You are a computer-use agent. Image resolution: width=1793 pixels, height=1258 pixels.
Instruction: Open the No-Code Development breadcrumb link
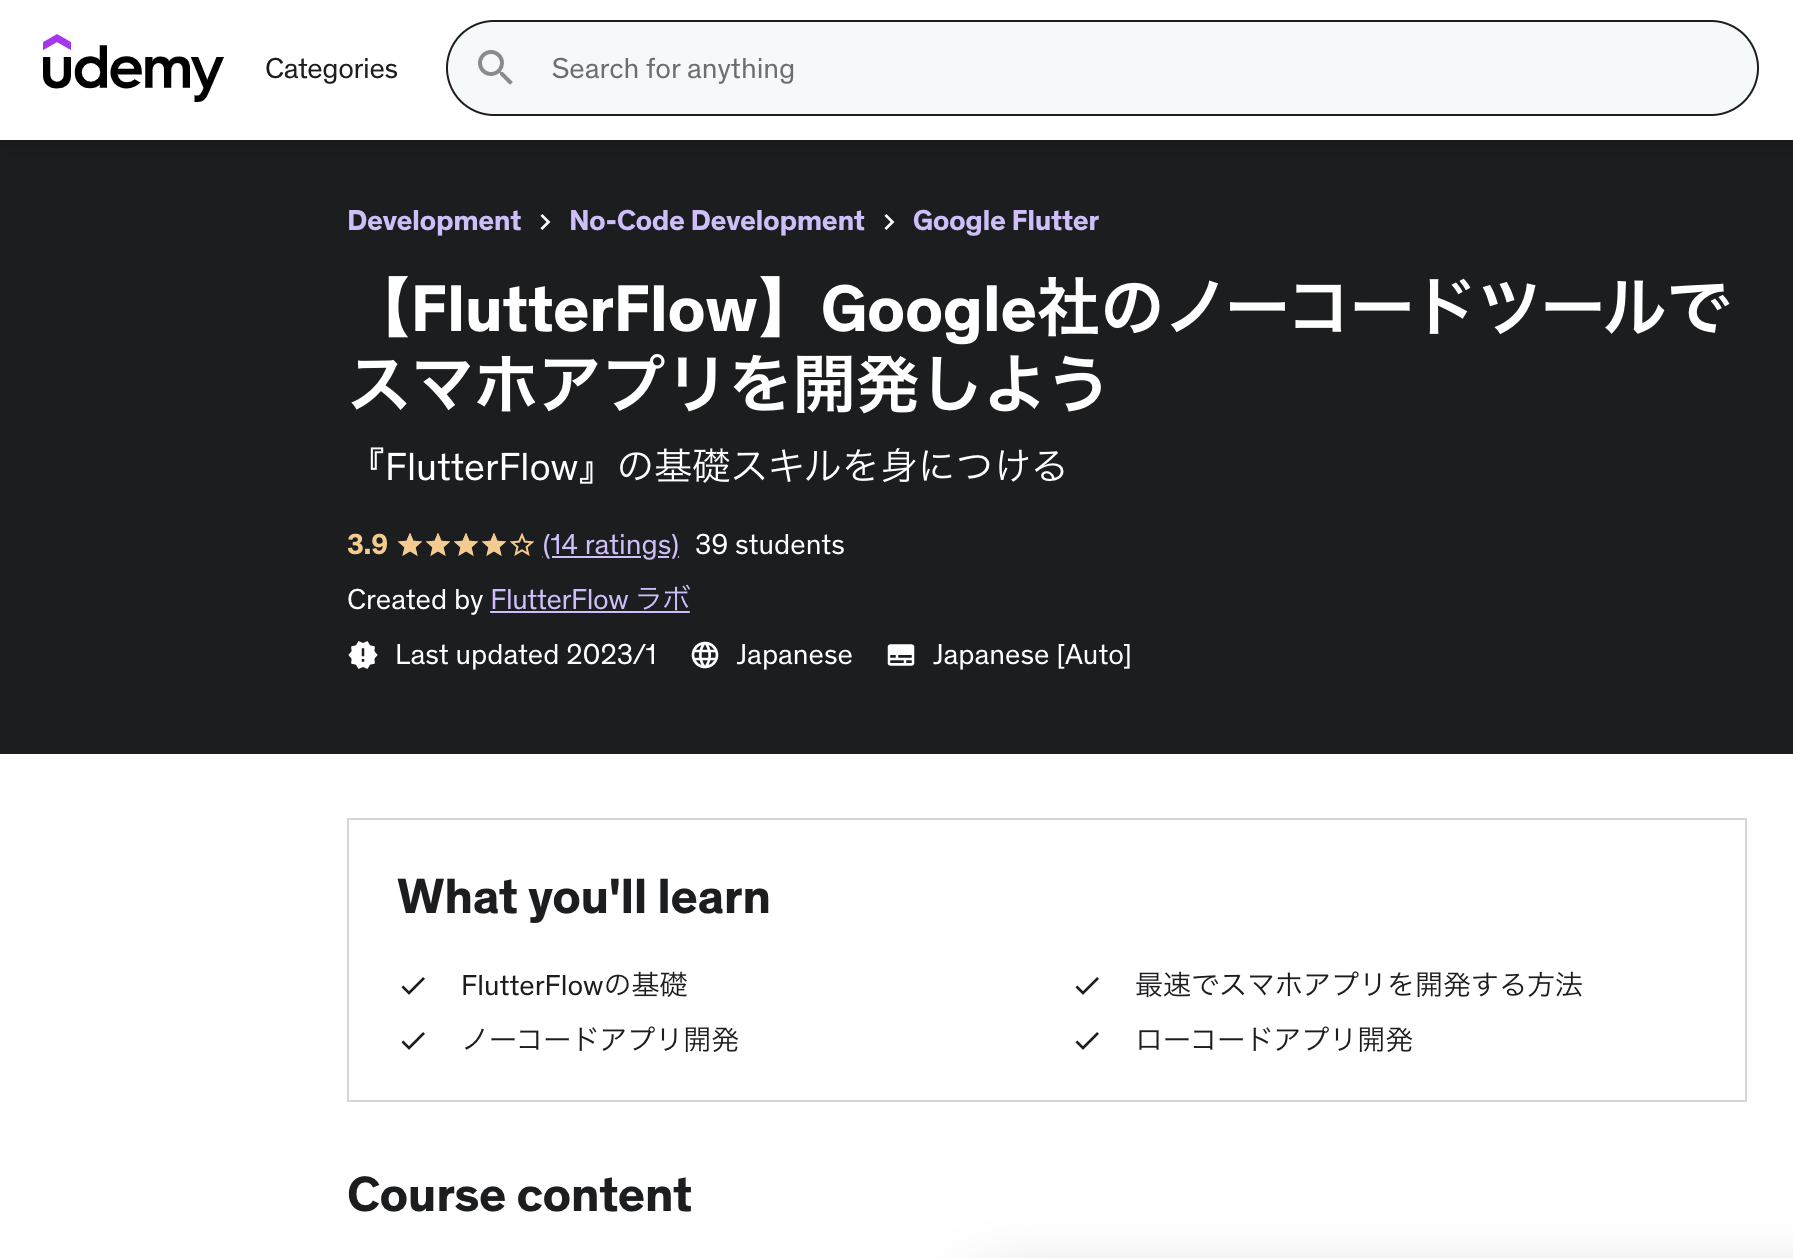point(717,221)
